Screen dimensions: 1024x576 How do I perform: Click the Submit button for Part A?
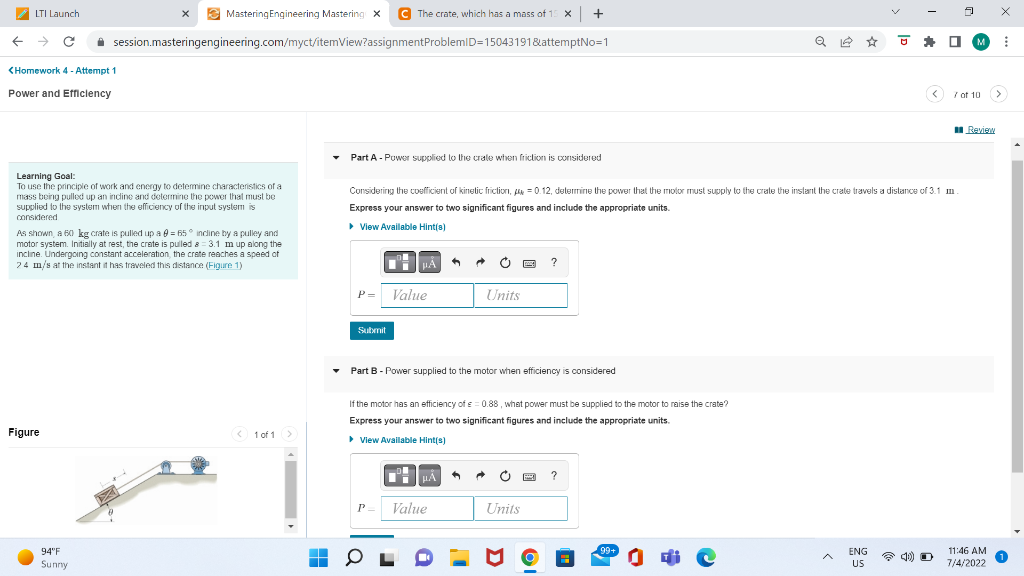coord(371,330)
